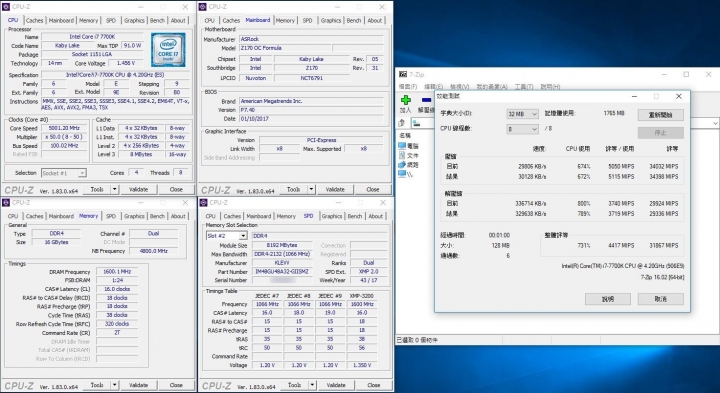Screen dimensions: 720x393
Task: Click the blue minus Extract icon in 7-Zip
Action: 427,100
